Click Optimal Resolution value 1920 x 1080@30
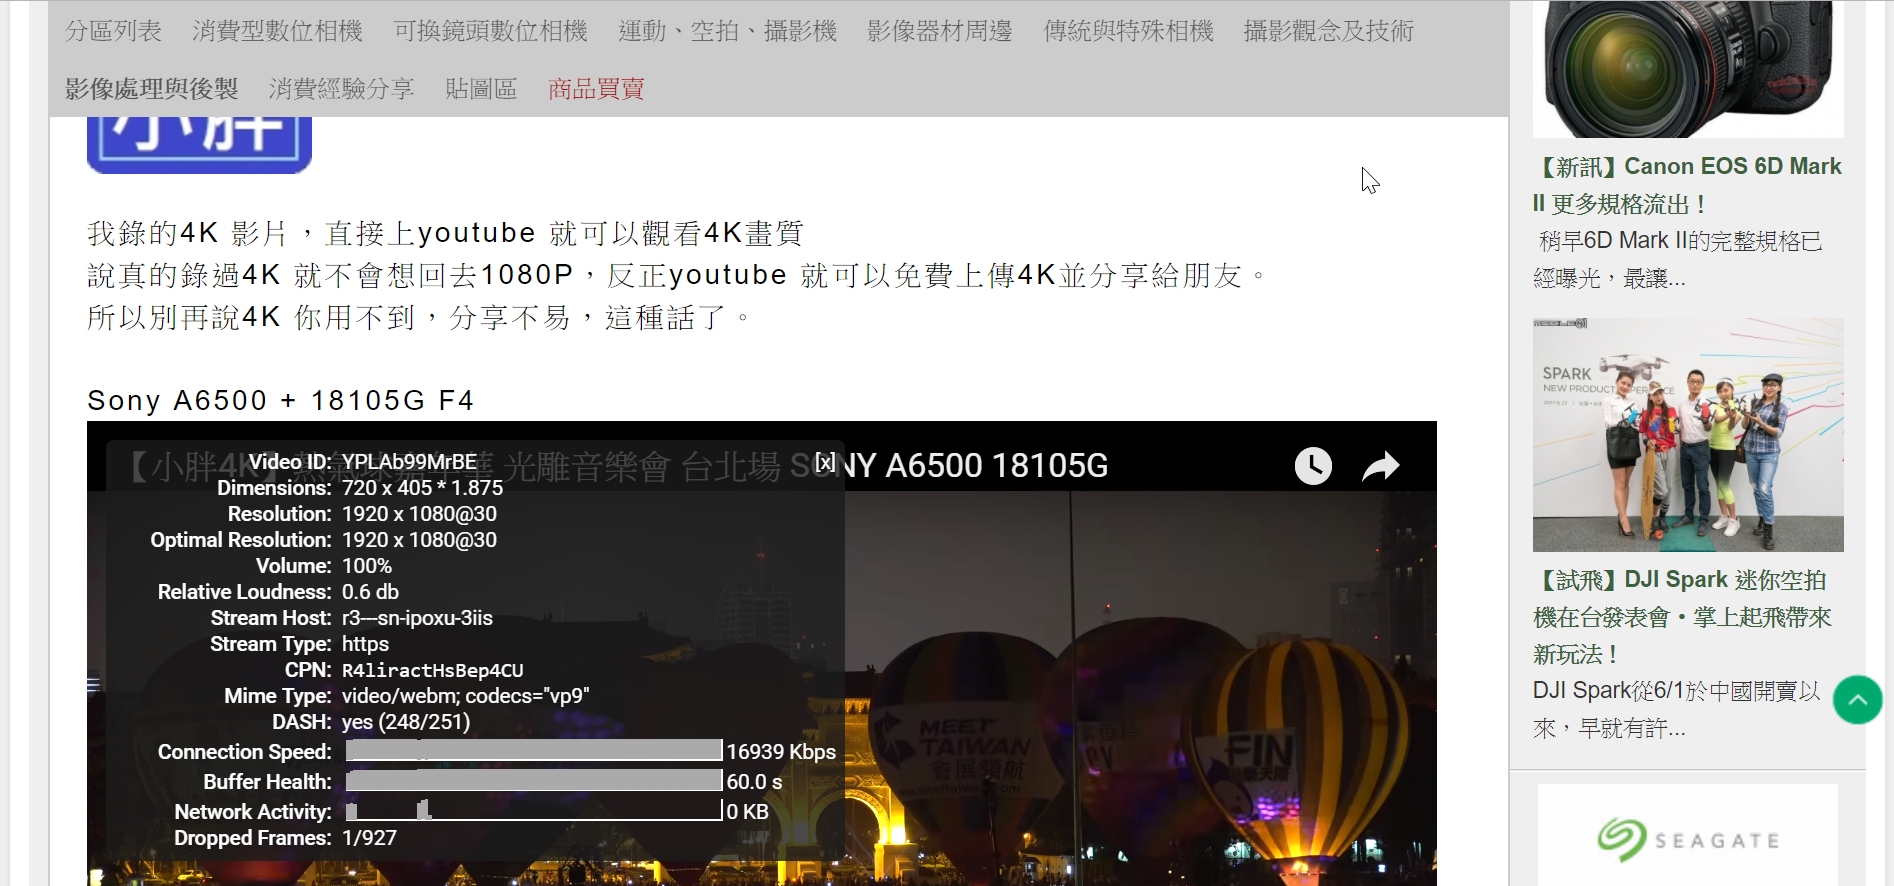This screenshot has width=1894, height=886. click(419, 540)
